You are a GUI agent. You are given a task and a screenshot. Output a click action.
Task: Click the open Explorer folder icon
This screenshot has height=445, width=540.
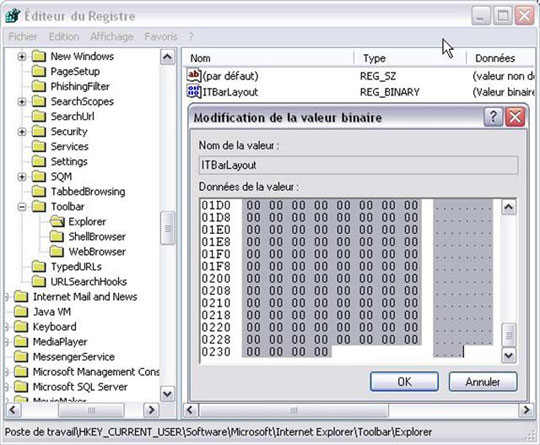point(57,221)
